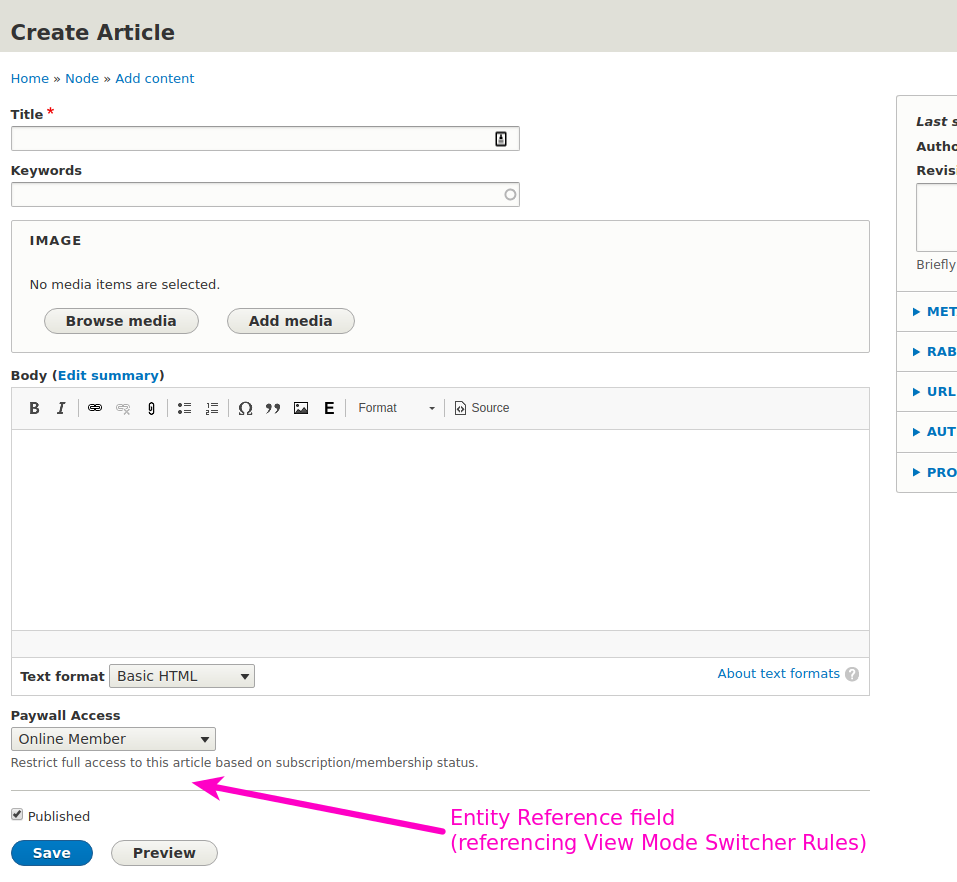Expand the URL section in the sidebar

pos(934,392)
